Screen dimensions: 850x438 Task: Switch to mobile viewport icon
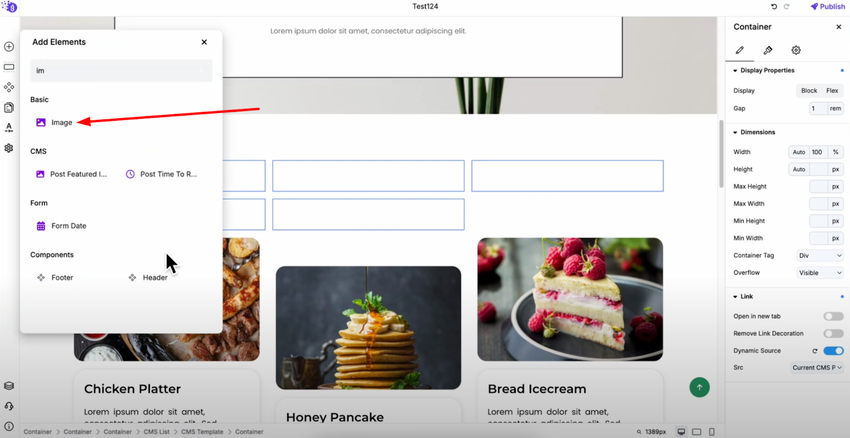click(712, 431)
